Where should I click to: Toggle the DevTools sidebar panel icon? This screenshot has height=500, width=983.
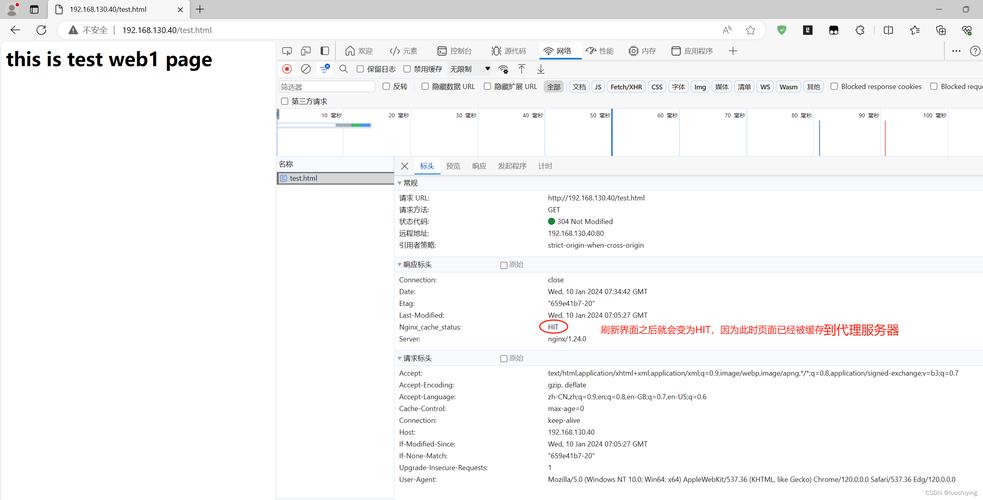pyautogui.click(x=325, y=51)
